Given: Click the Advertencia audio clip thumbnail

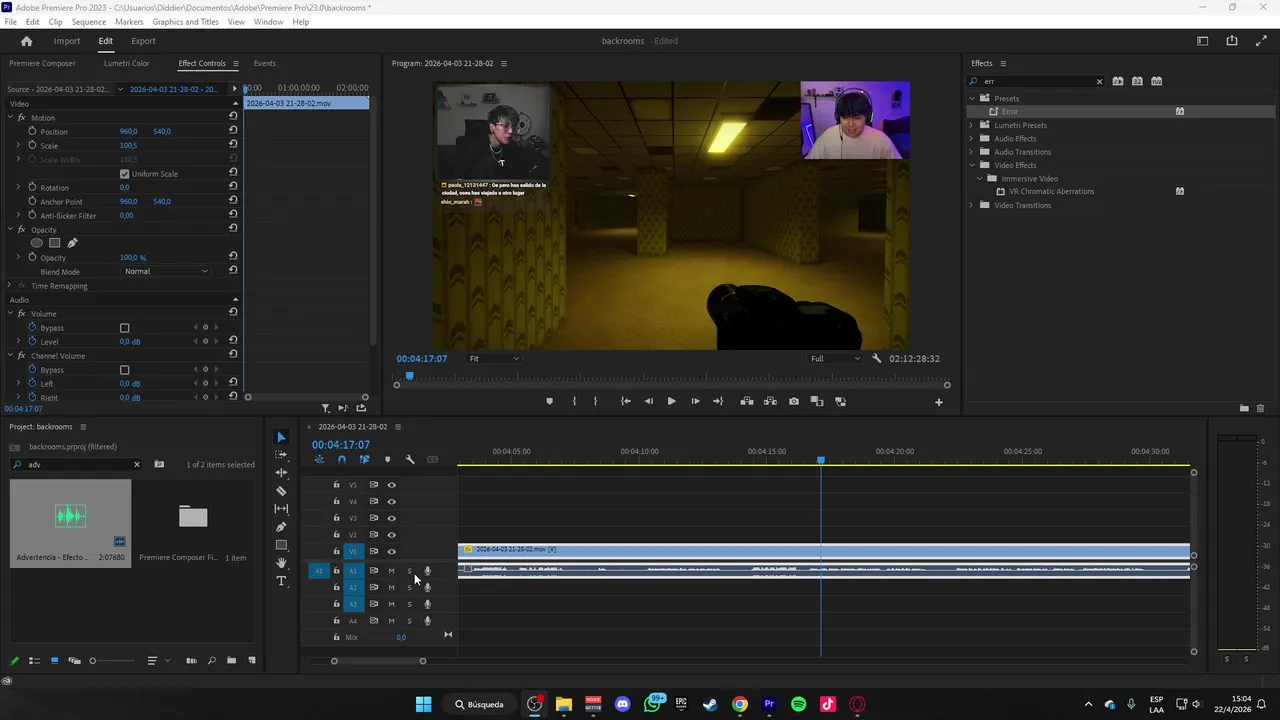Looking at the screenshot, I should point(70,516).
